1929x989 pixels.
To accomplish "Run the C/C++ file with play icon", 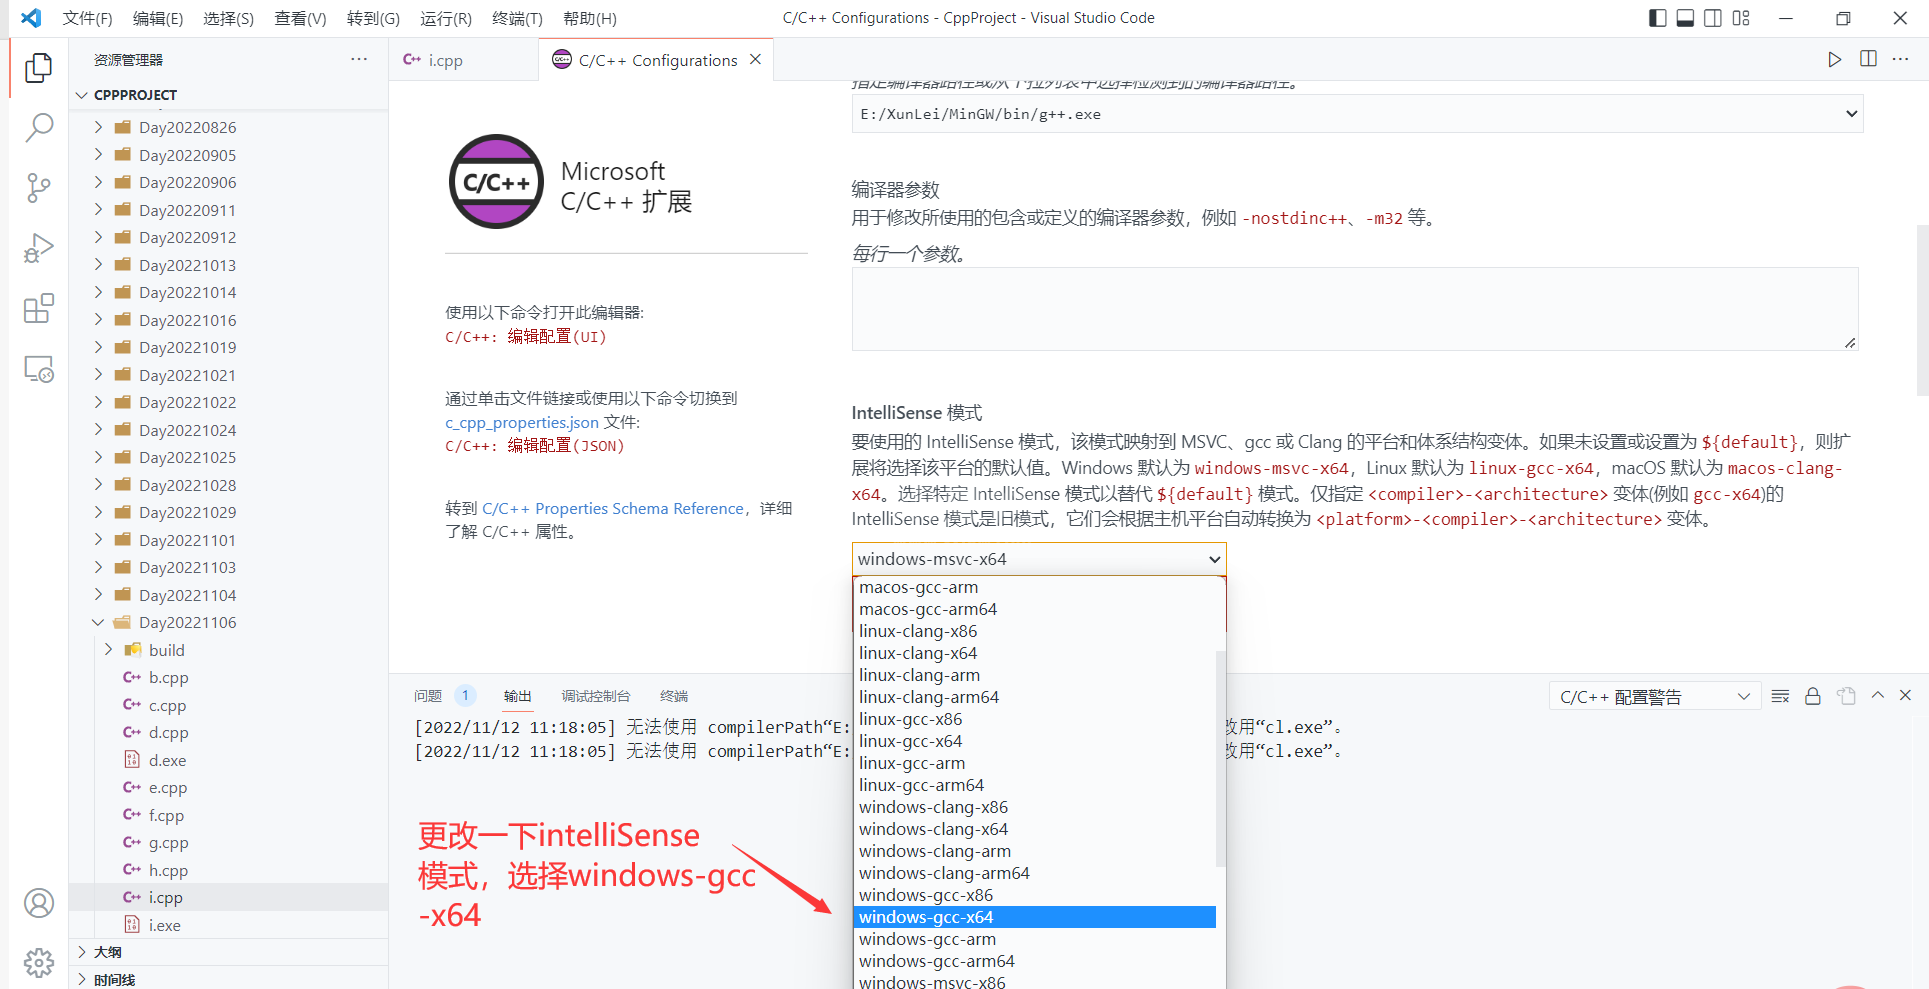I will point(1834,59).
